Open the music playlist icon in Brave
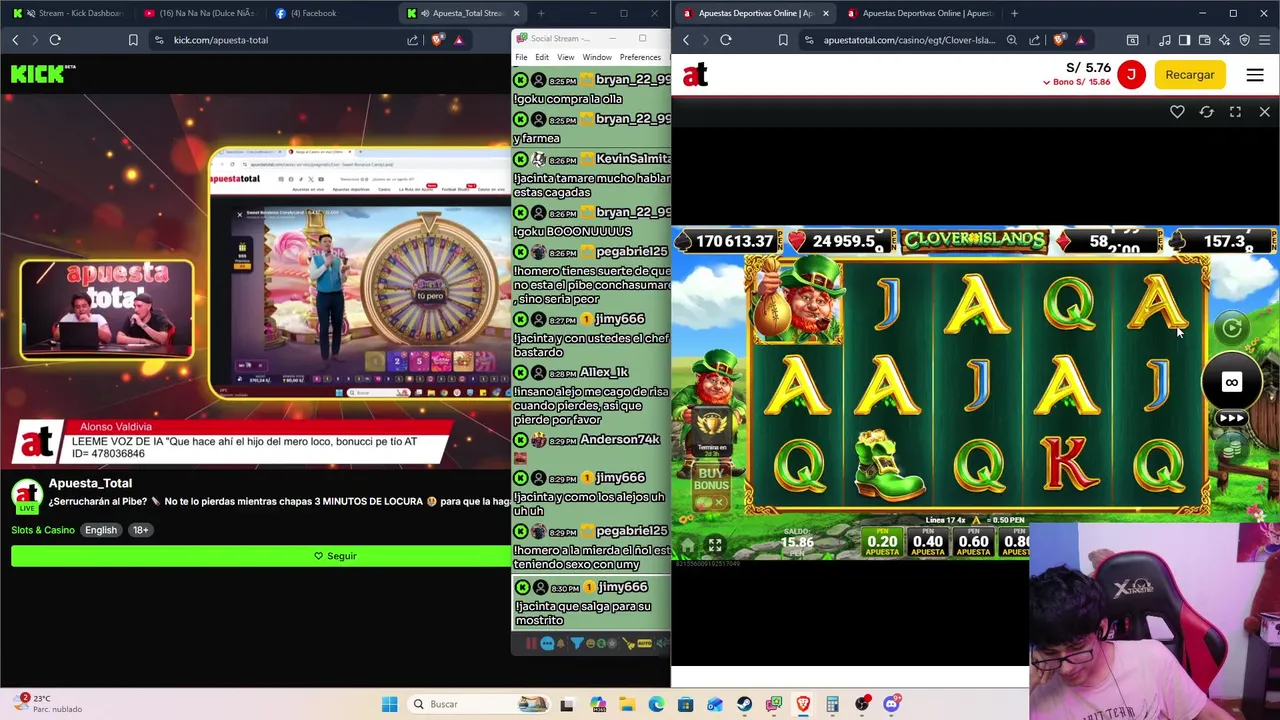Screen dimensions: 1280x720 [1165, 40]
